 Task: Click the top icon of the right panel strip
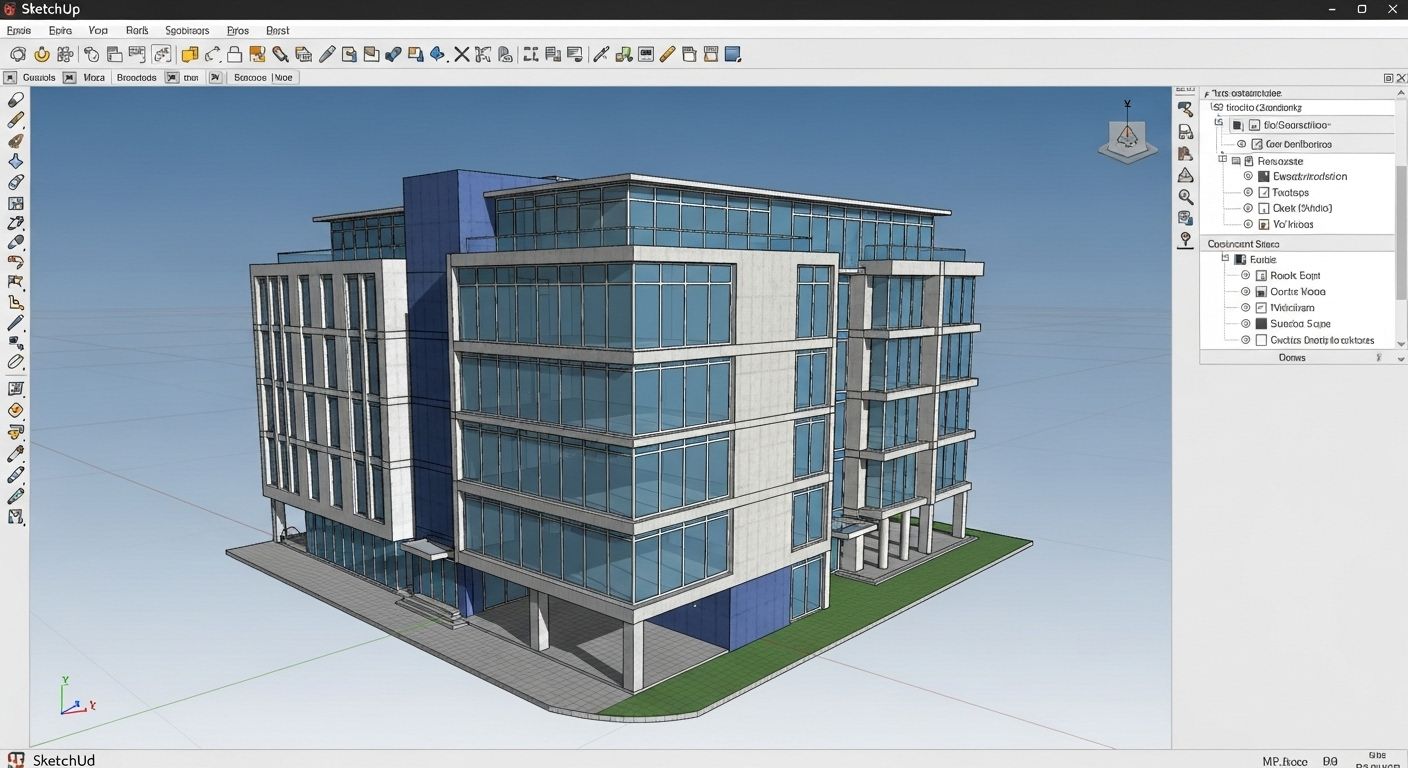pyautogui.click(x=1186, y=109)
